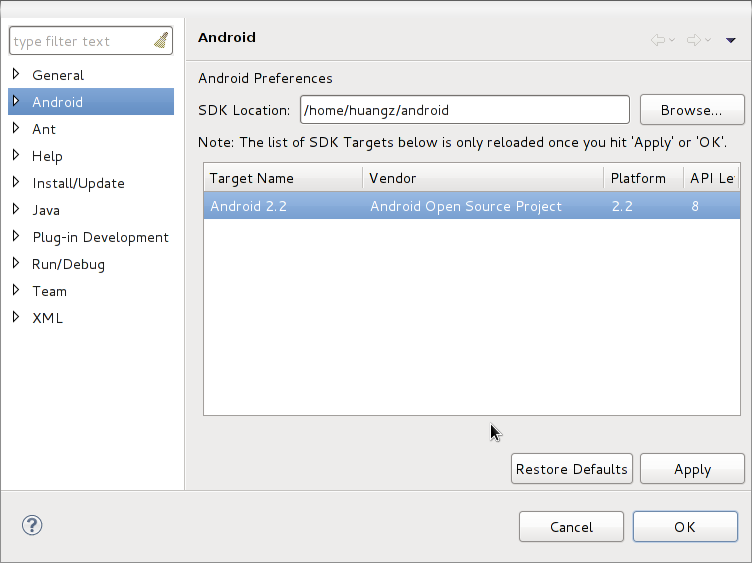
Task: Click the Cancel button
Action: (x=571, y=527)
